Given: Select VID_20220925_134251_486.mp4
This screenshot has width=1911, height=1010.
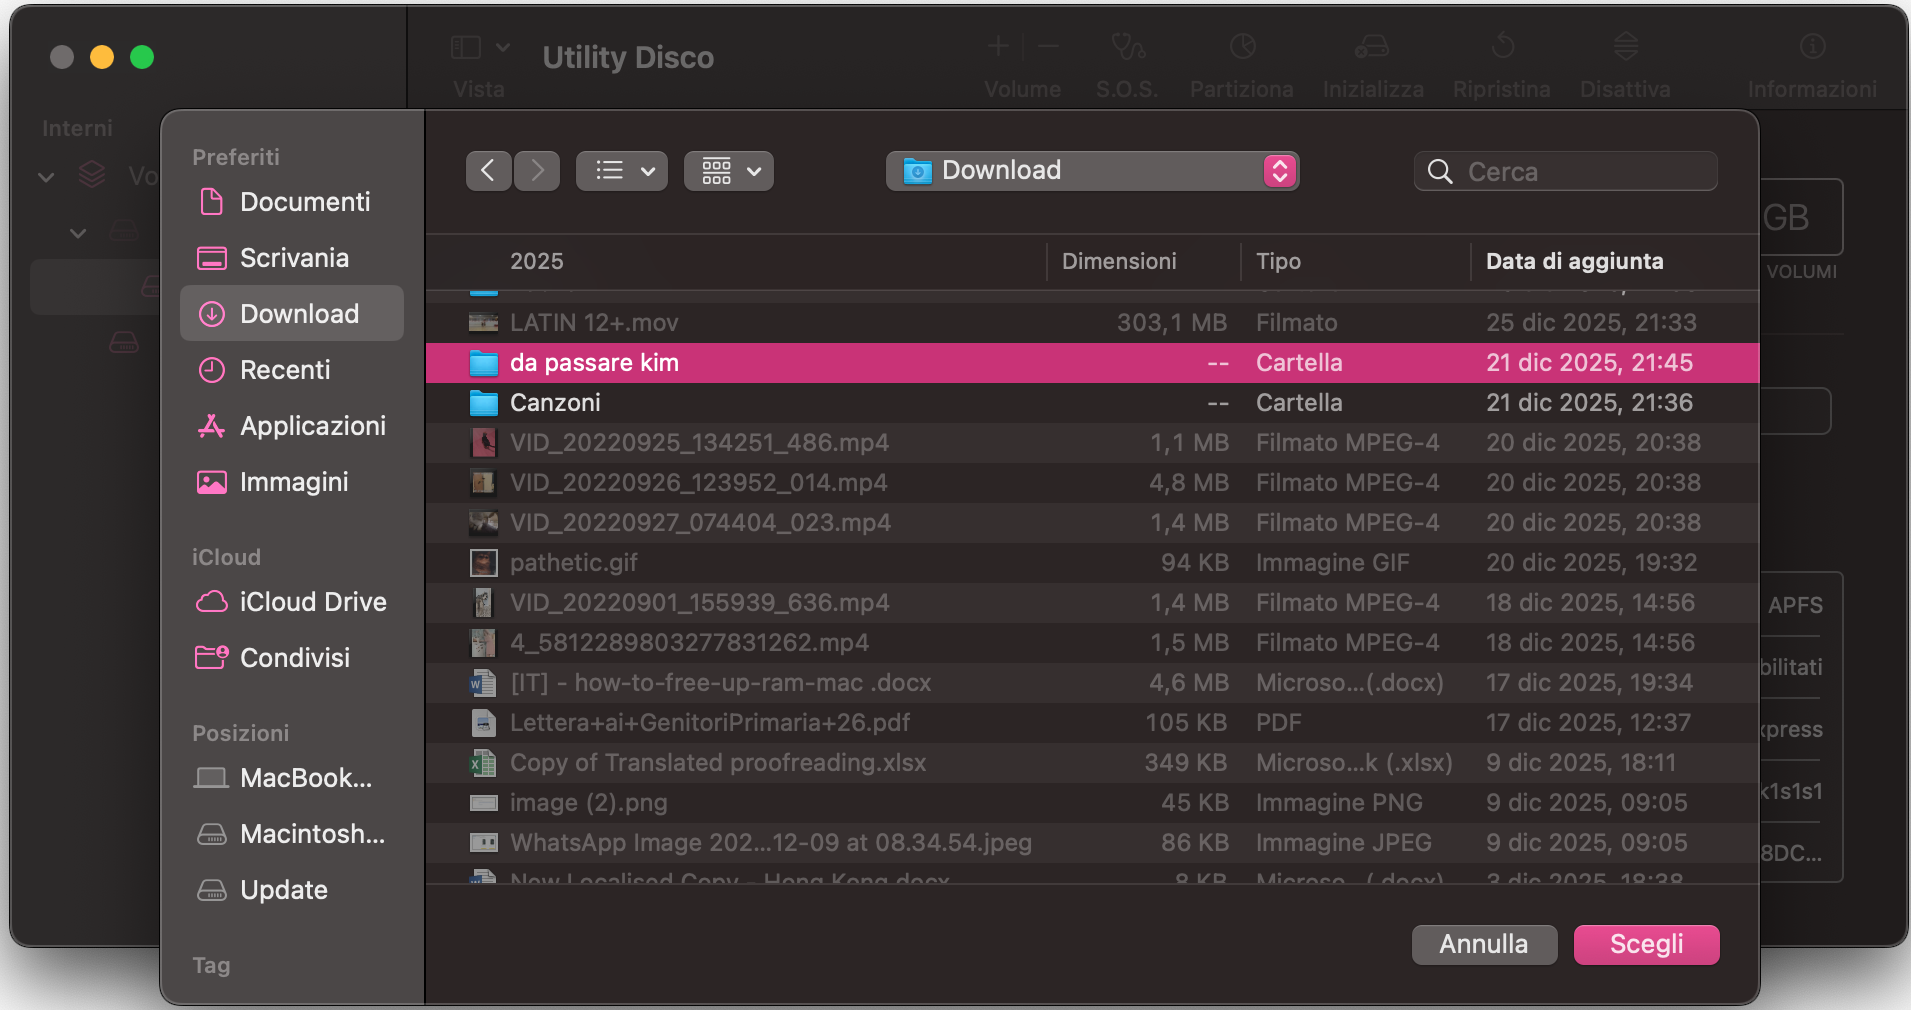Looking at the screenshot, I should pos(1092,443).
